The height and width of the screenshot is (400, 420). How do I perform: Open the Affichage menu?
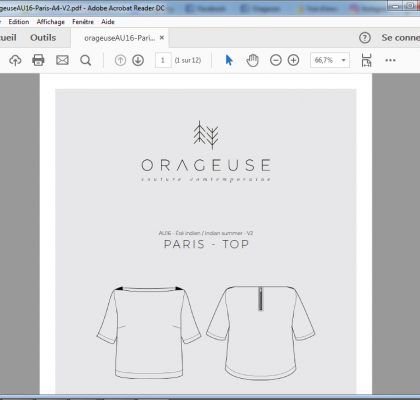pyautogui.click(x=51, y=22)
